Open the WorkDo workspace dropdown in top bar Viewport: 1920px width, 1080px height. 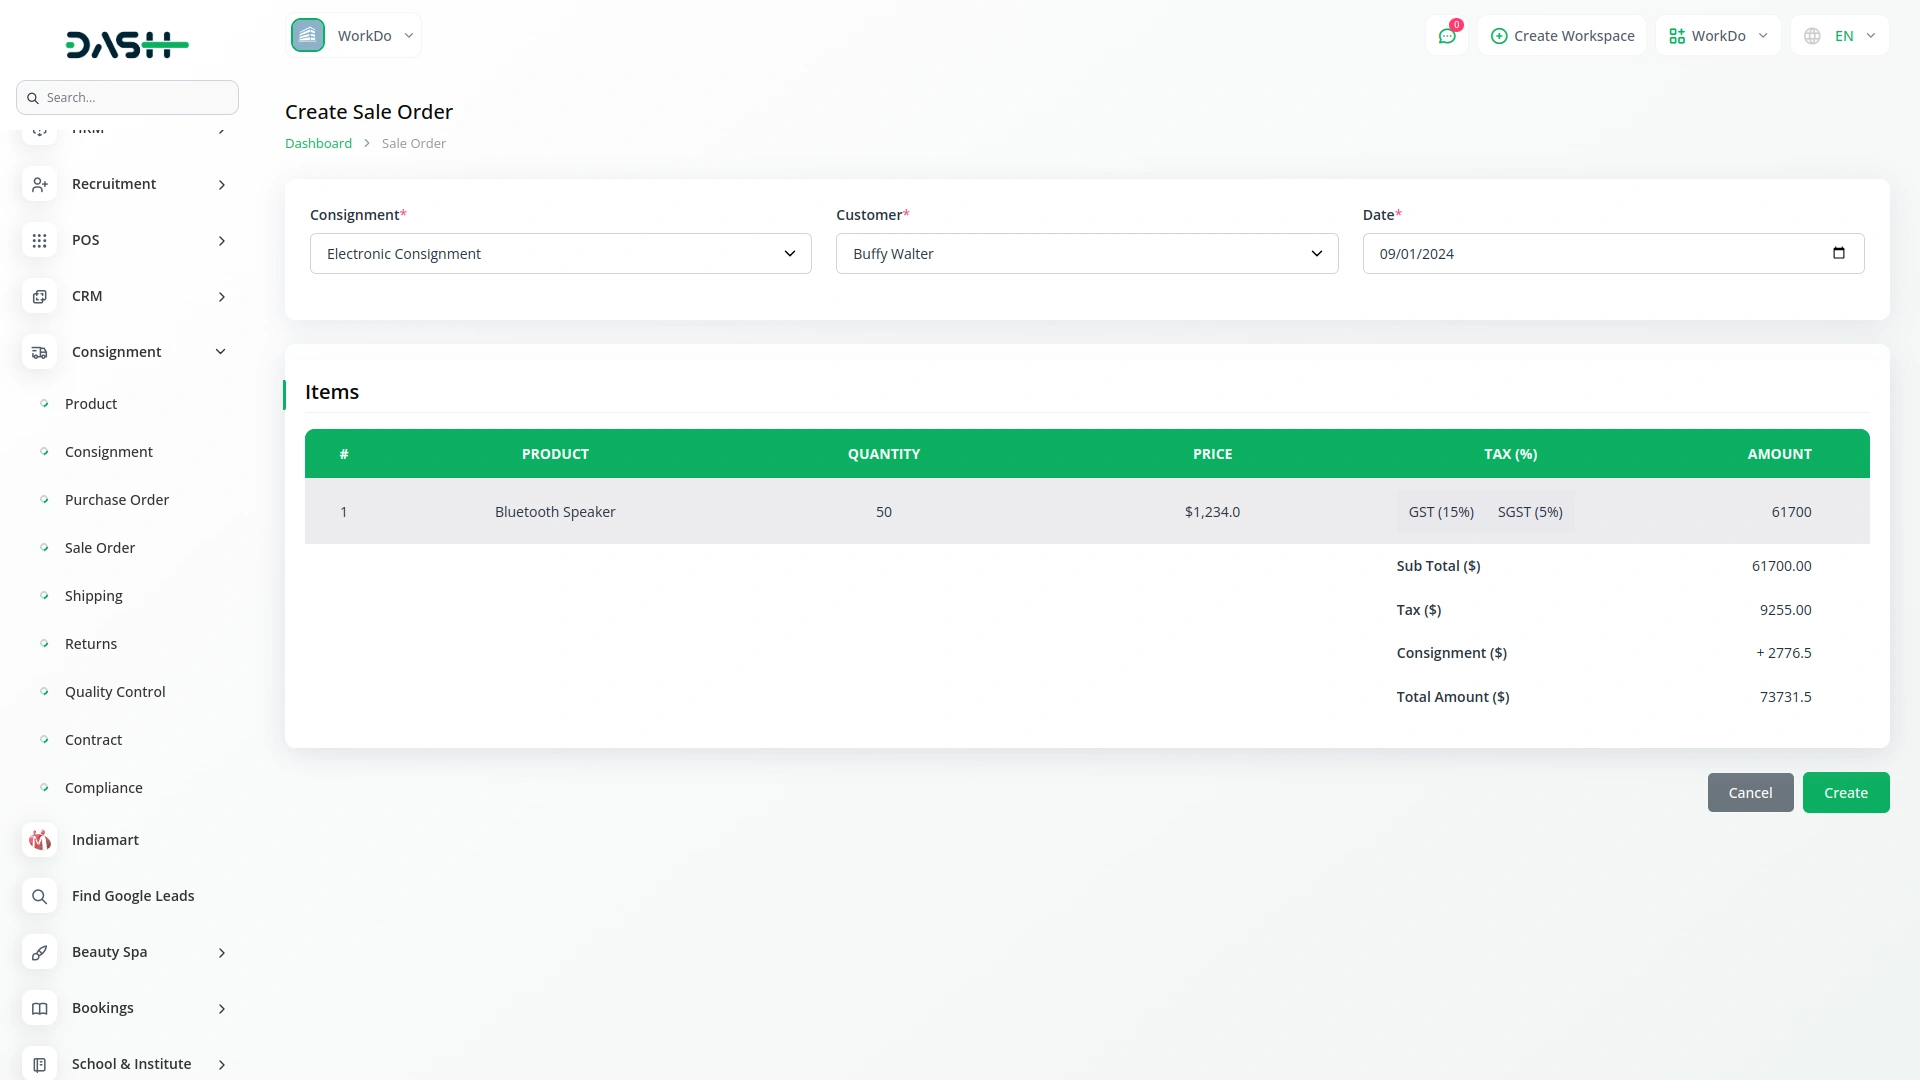(x=1717, y=35)
